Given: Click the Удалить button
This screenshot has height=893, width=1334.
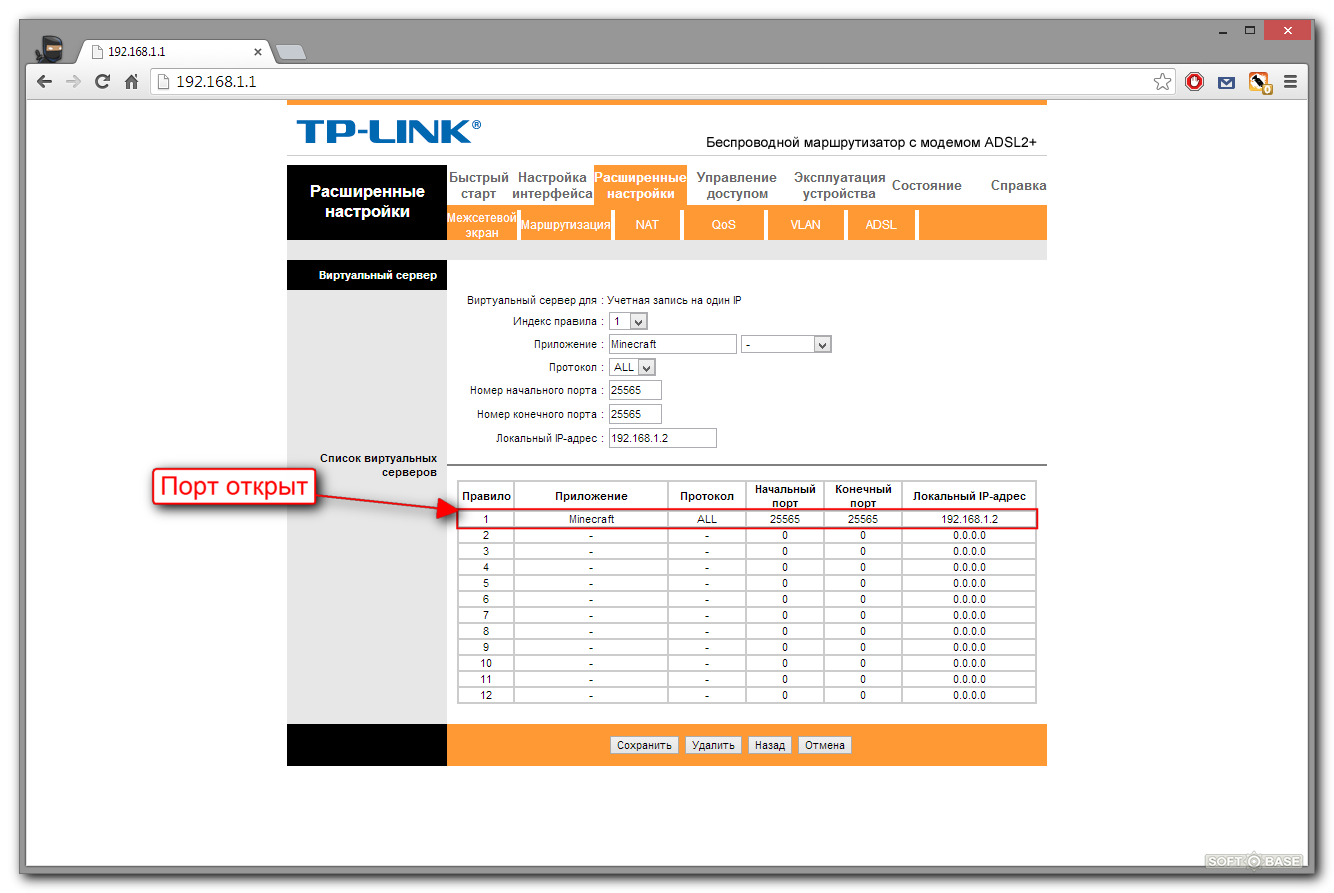Looking at the screenshot, I should 713,745.
